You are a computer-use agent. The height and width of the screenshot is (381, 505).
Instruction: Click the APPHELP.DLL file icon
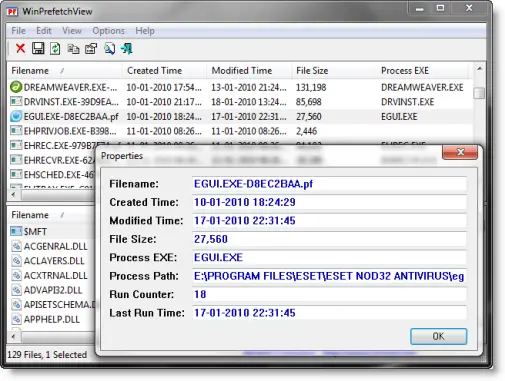[16, 319]
